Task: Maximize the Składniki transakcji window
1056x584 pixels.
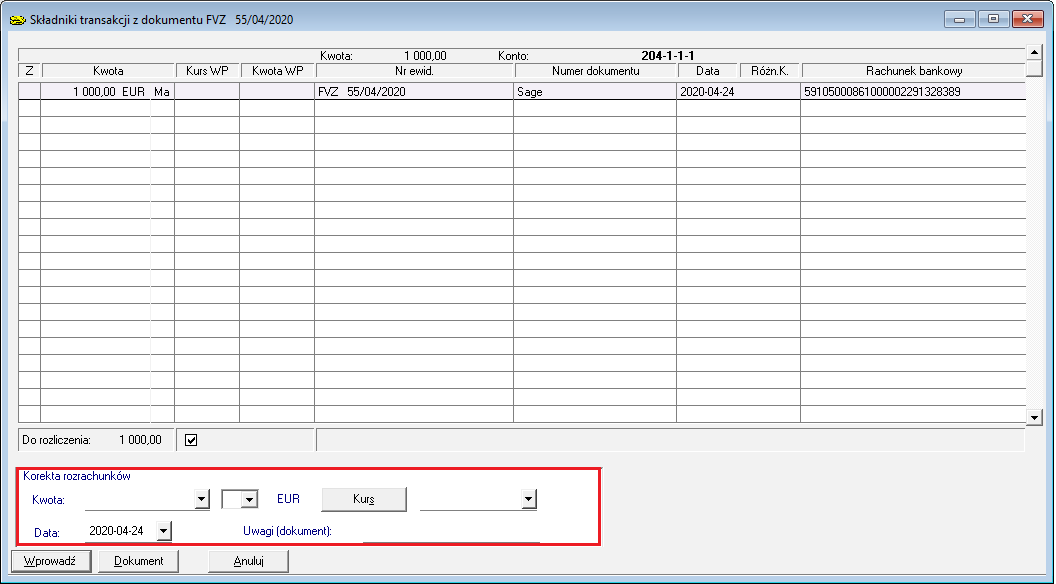Action: click(x=993, y=19)
